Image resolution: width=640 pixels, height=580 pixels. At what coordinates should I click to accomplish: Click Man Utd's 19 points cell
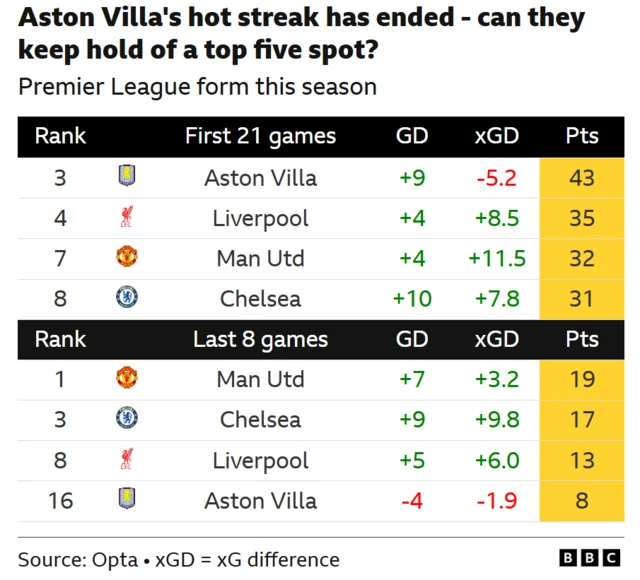582,379
